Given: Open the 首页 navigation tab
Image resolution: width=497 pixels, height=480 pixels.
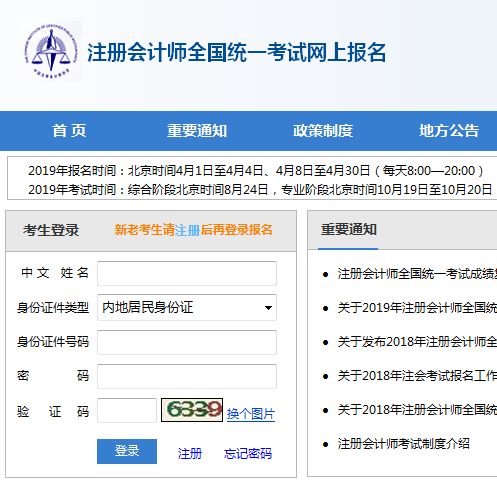Looking at the screenshot, I should click(x=69, y=131).
